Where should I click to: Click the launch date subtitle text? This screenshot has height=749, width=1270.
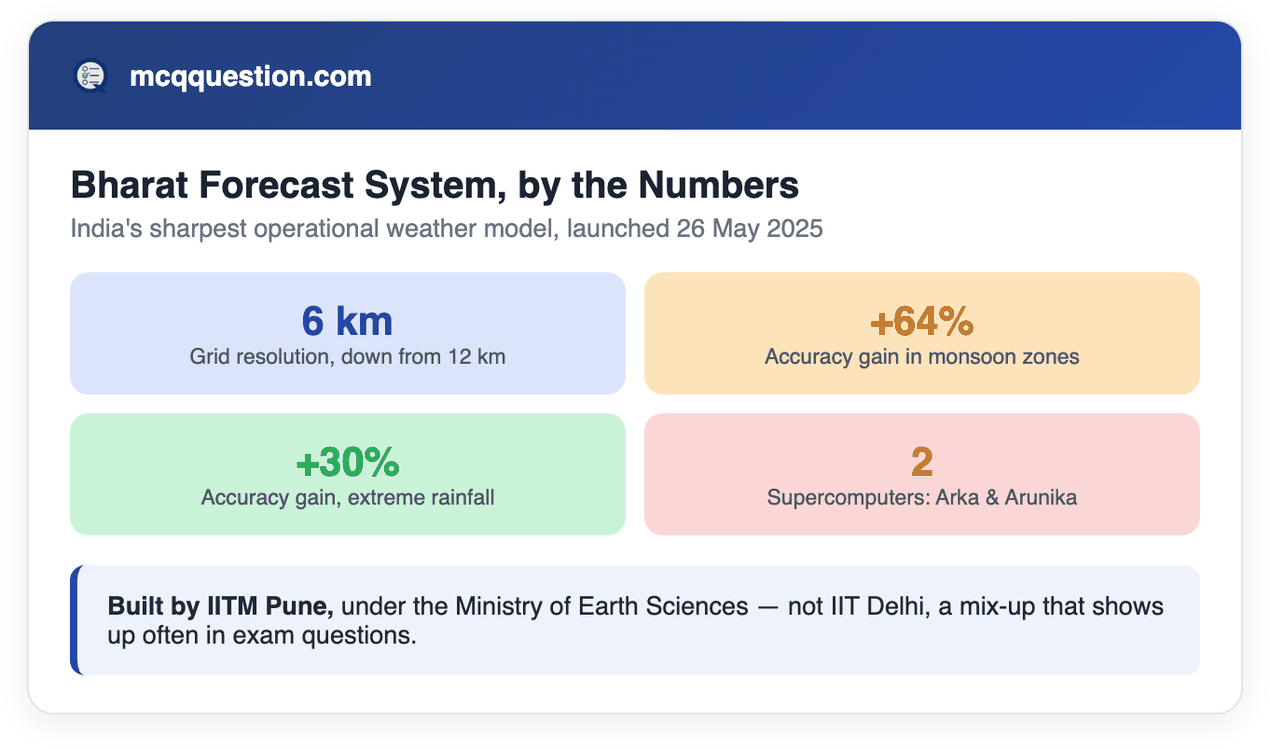click(446, 229)
